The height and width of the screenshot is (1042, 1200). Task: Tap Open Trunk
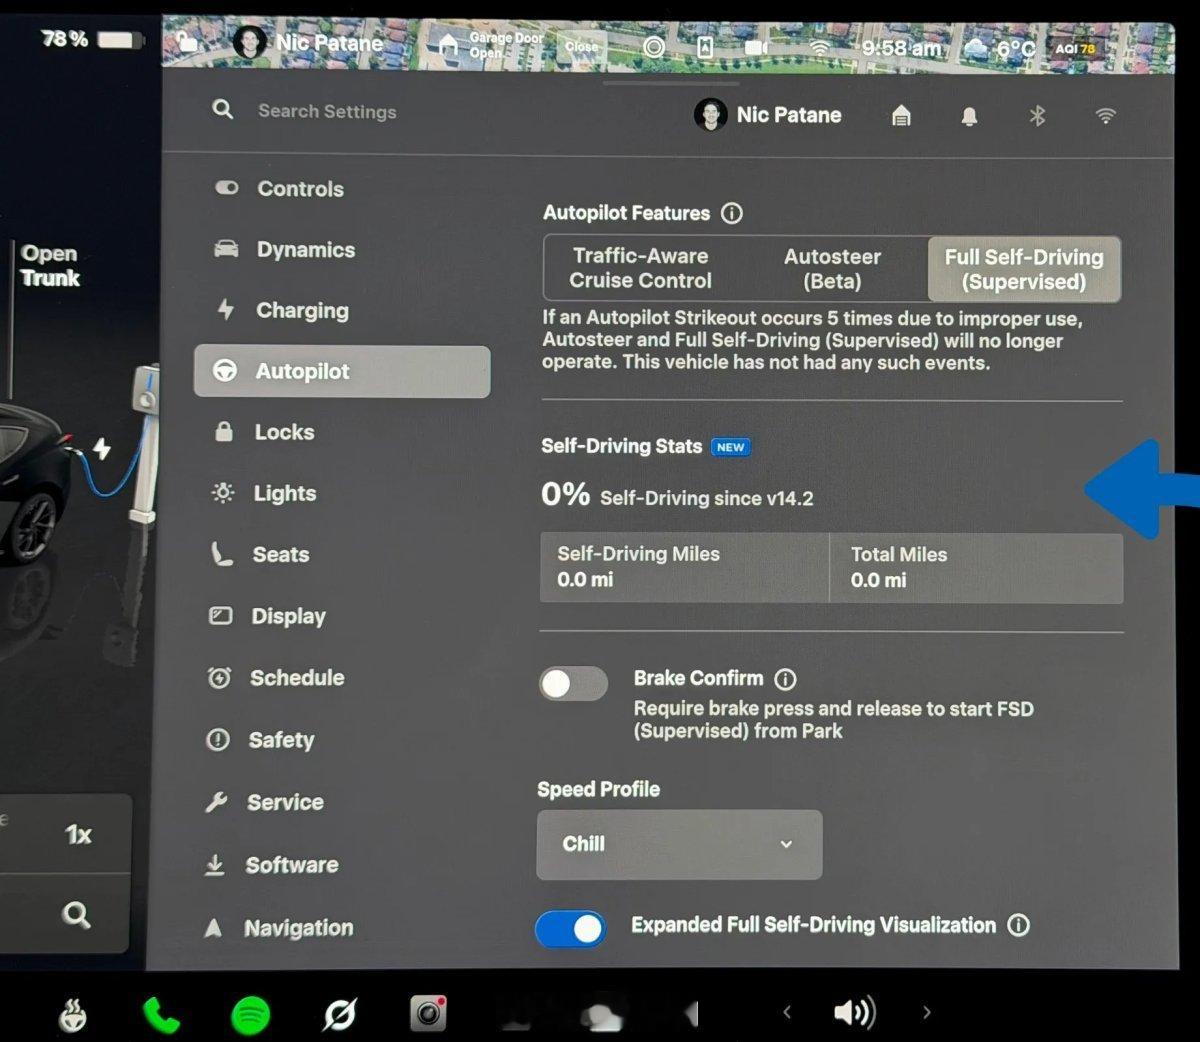click(49, 266)
